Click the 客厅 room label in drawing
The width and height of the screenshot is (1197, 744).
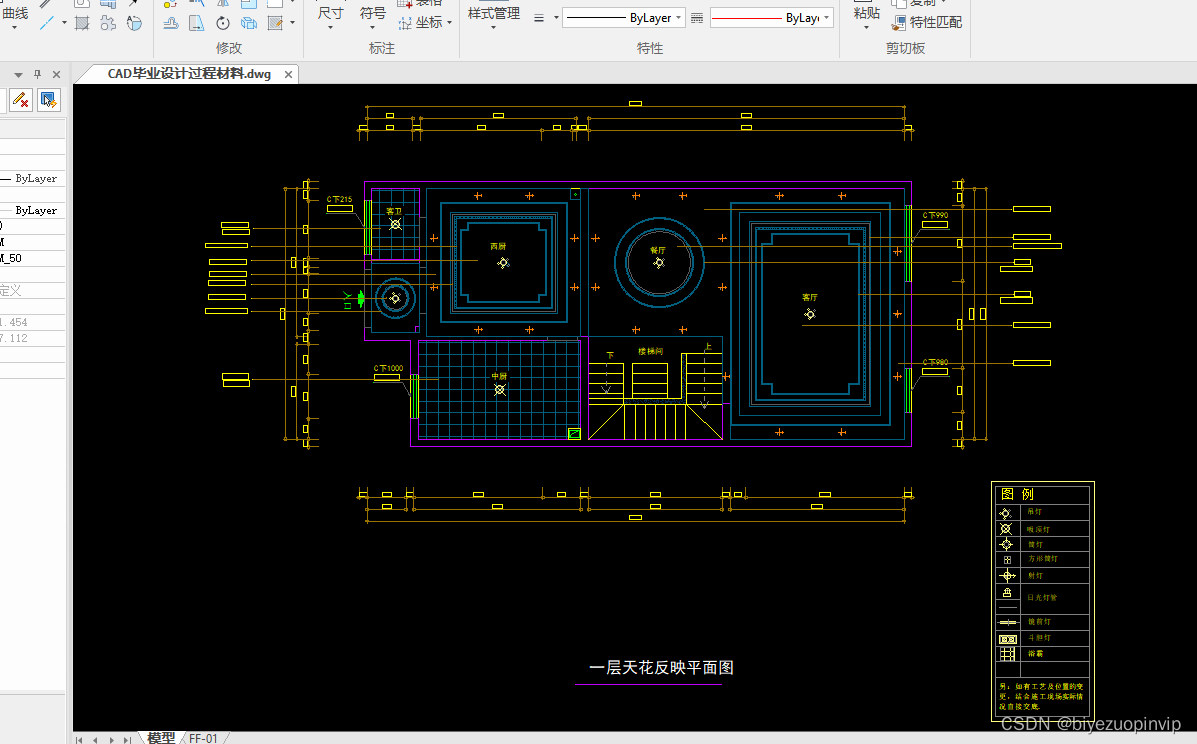pos(810,298)
